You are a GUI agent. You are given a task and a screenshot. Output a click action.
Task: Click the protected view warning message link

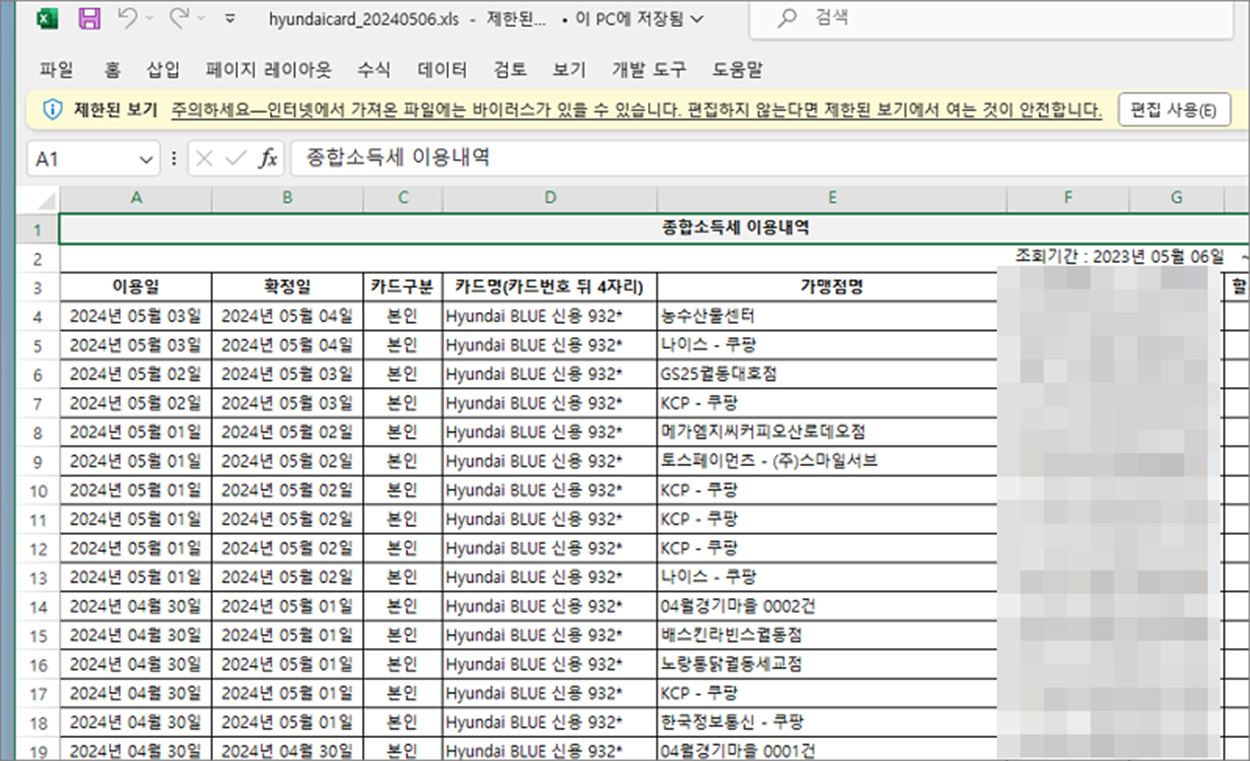tap(637, 110)
